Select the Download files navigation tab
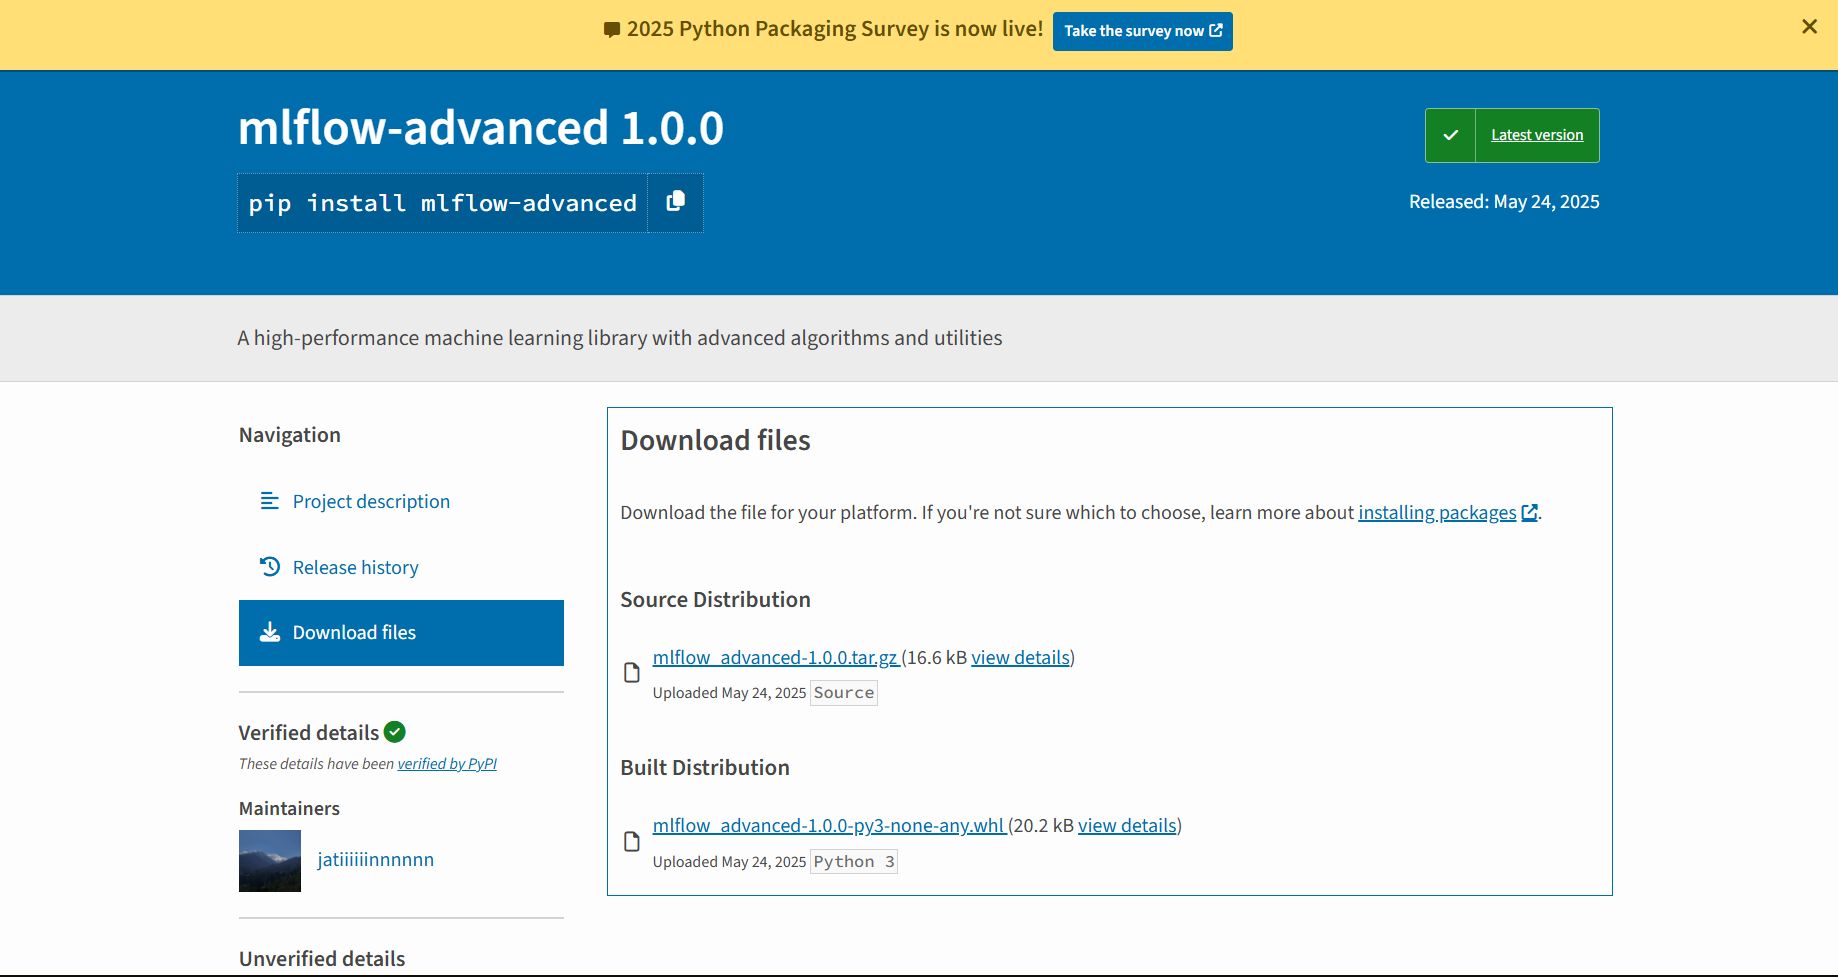The image size is (1838, 977). tap(401, 633)
